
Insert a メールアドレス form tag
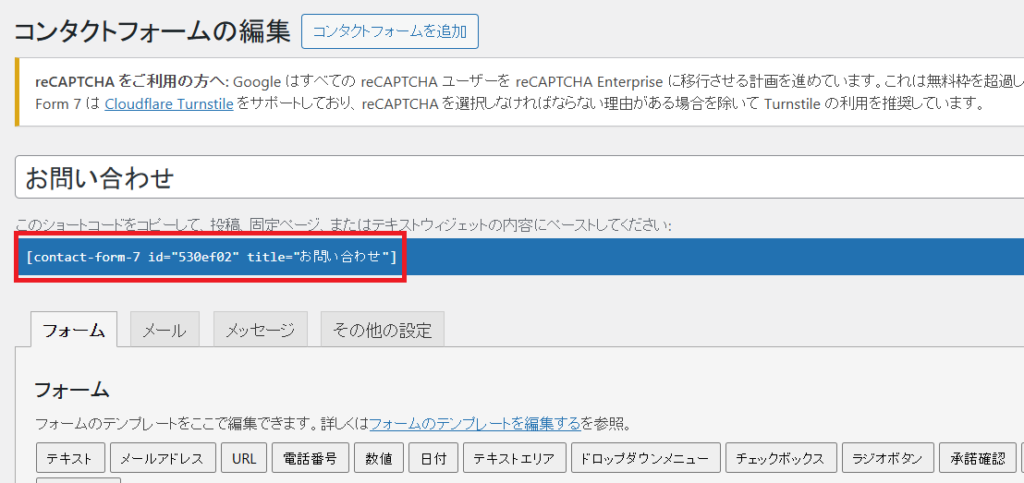coord(161,459)
